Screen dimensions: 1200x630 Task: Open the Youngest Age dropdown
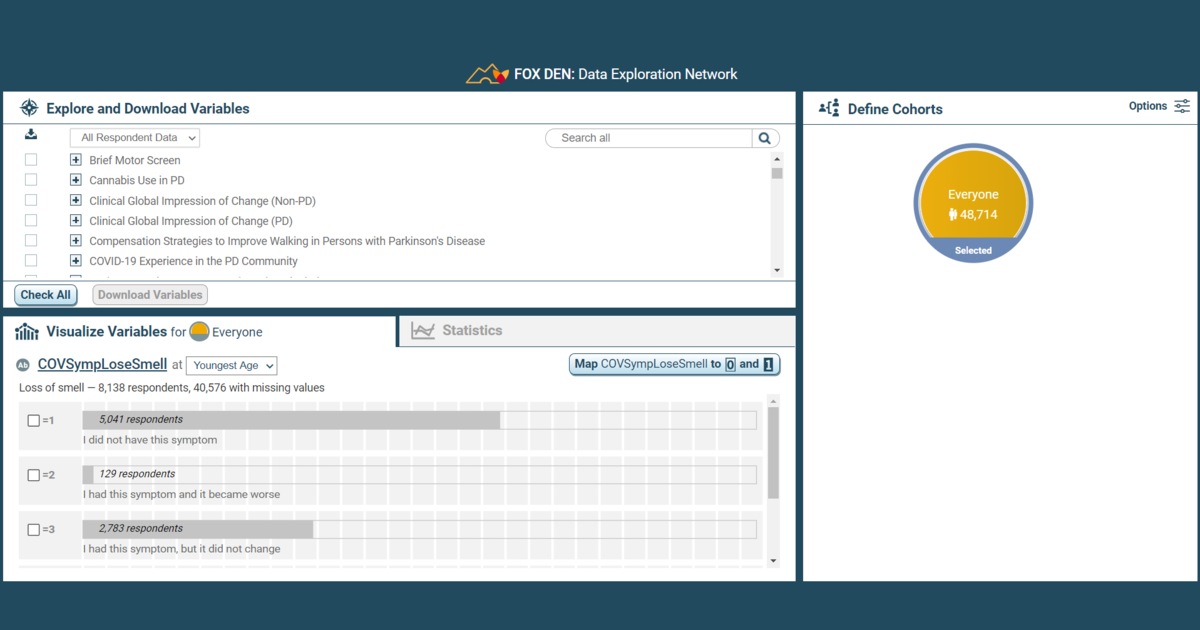pyautogui.click(x=231, y=365)
